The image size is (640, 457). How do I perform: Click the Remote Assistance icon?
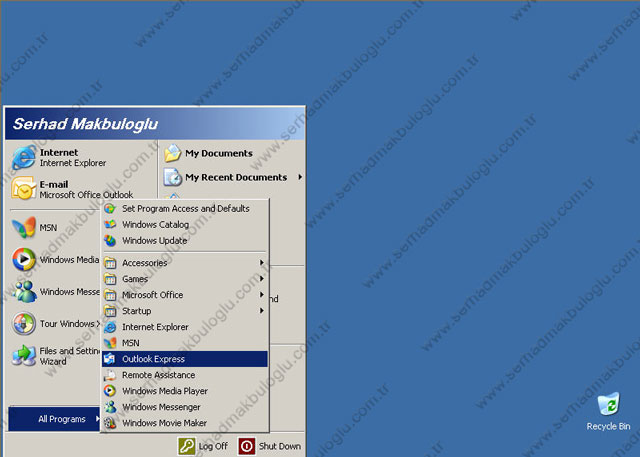[x=110, y=375]
